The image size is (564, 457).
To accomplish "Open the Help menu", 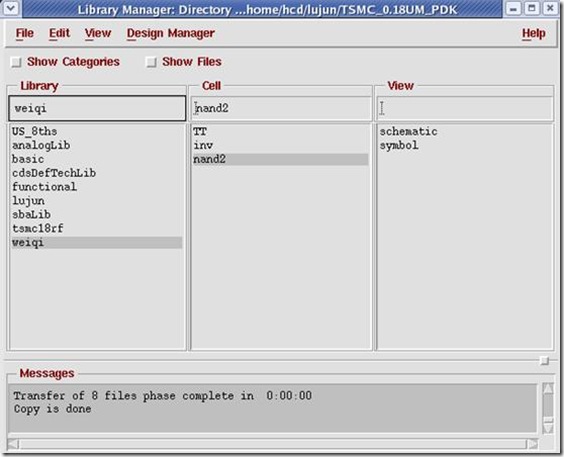I will [x=534, y=33].
